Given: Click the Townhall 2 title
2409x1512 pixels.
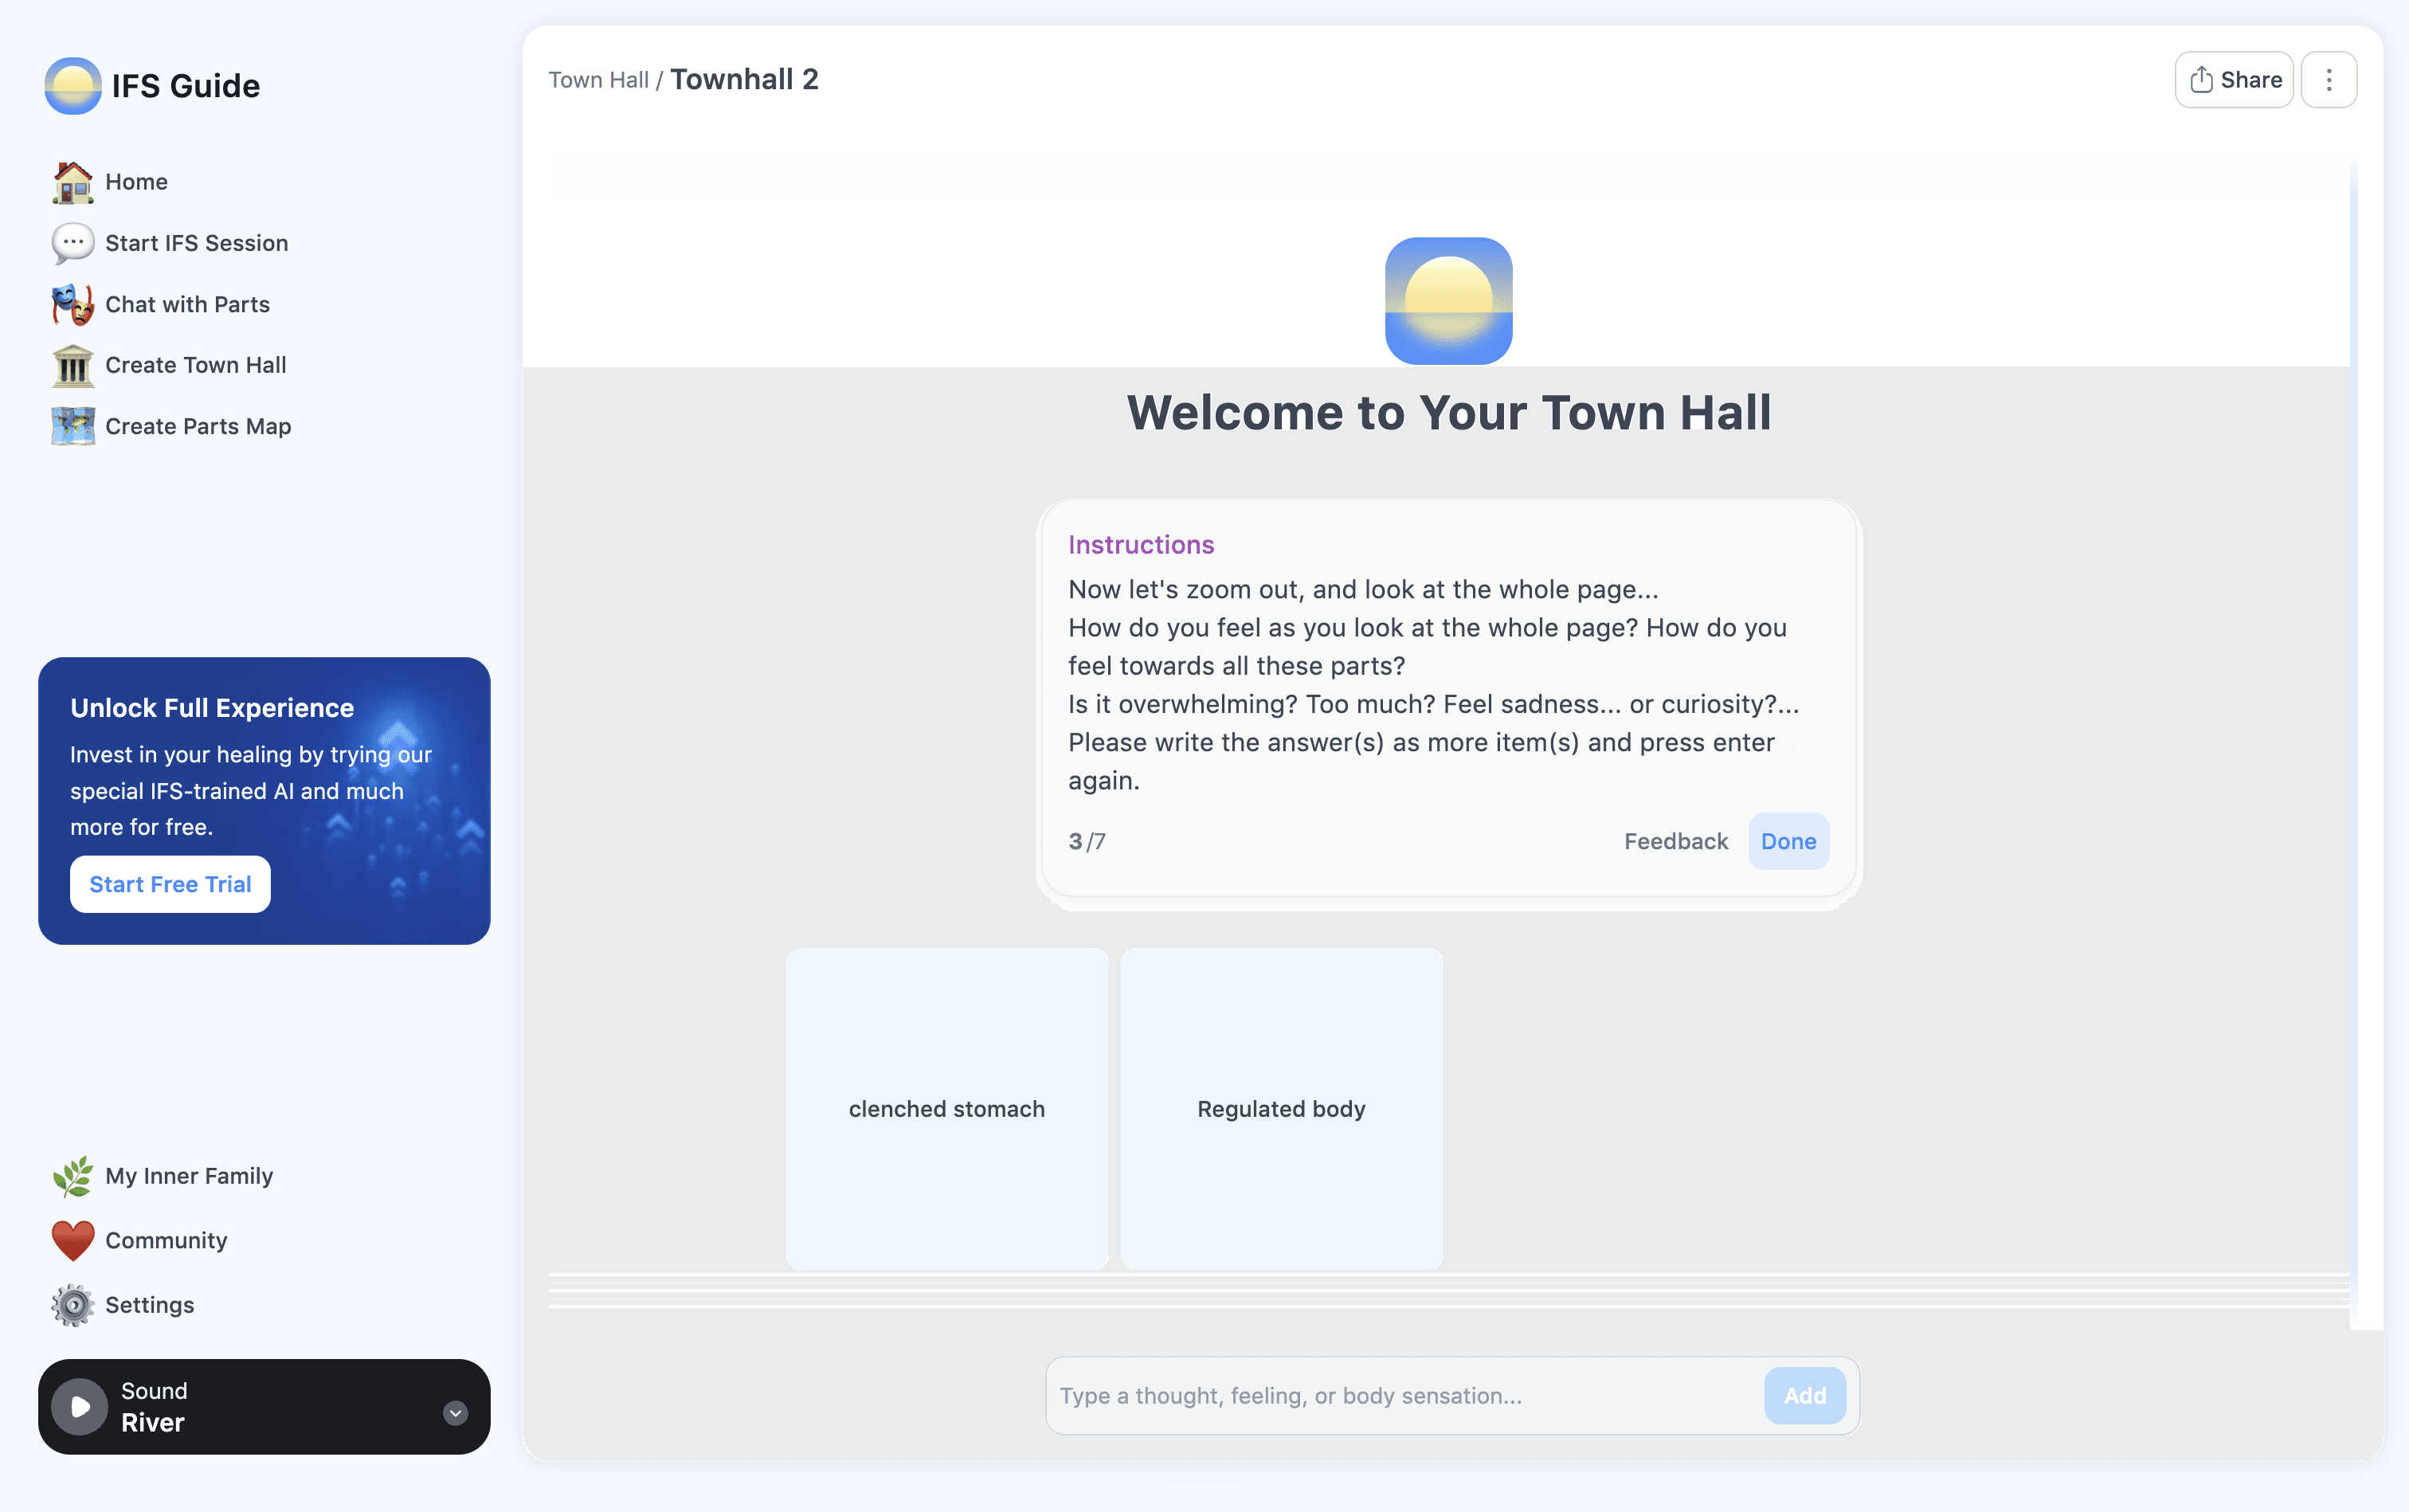Looking at the screenshot, I should [744, 79].
